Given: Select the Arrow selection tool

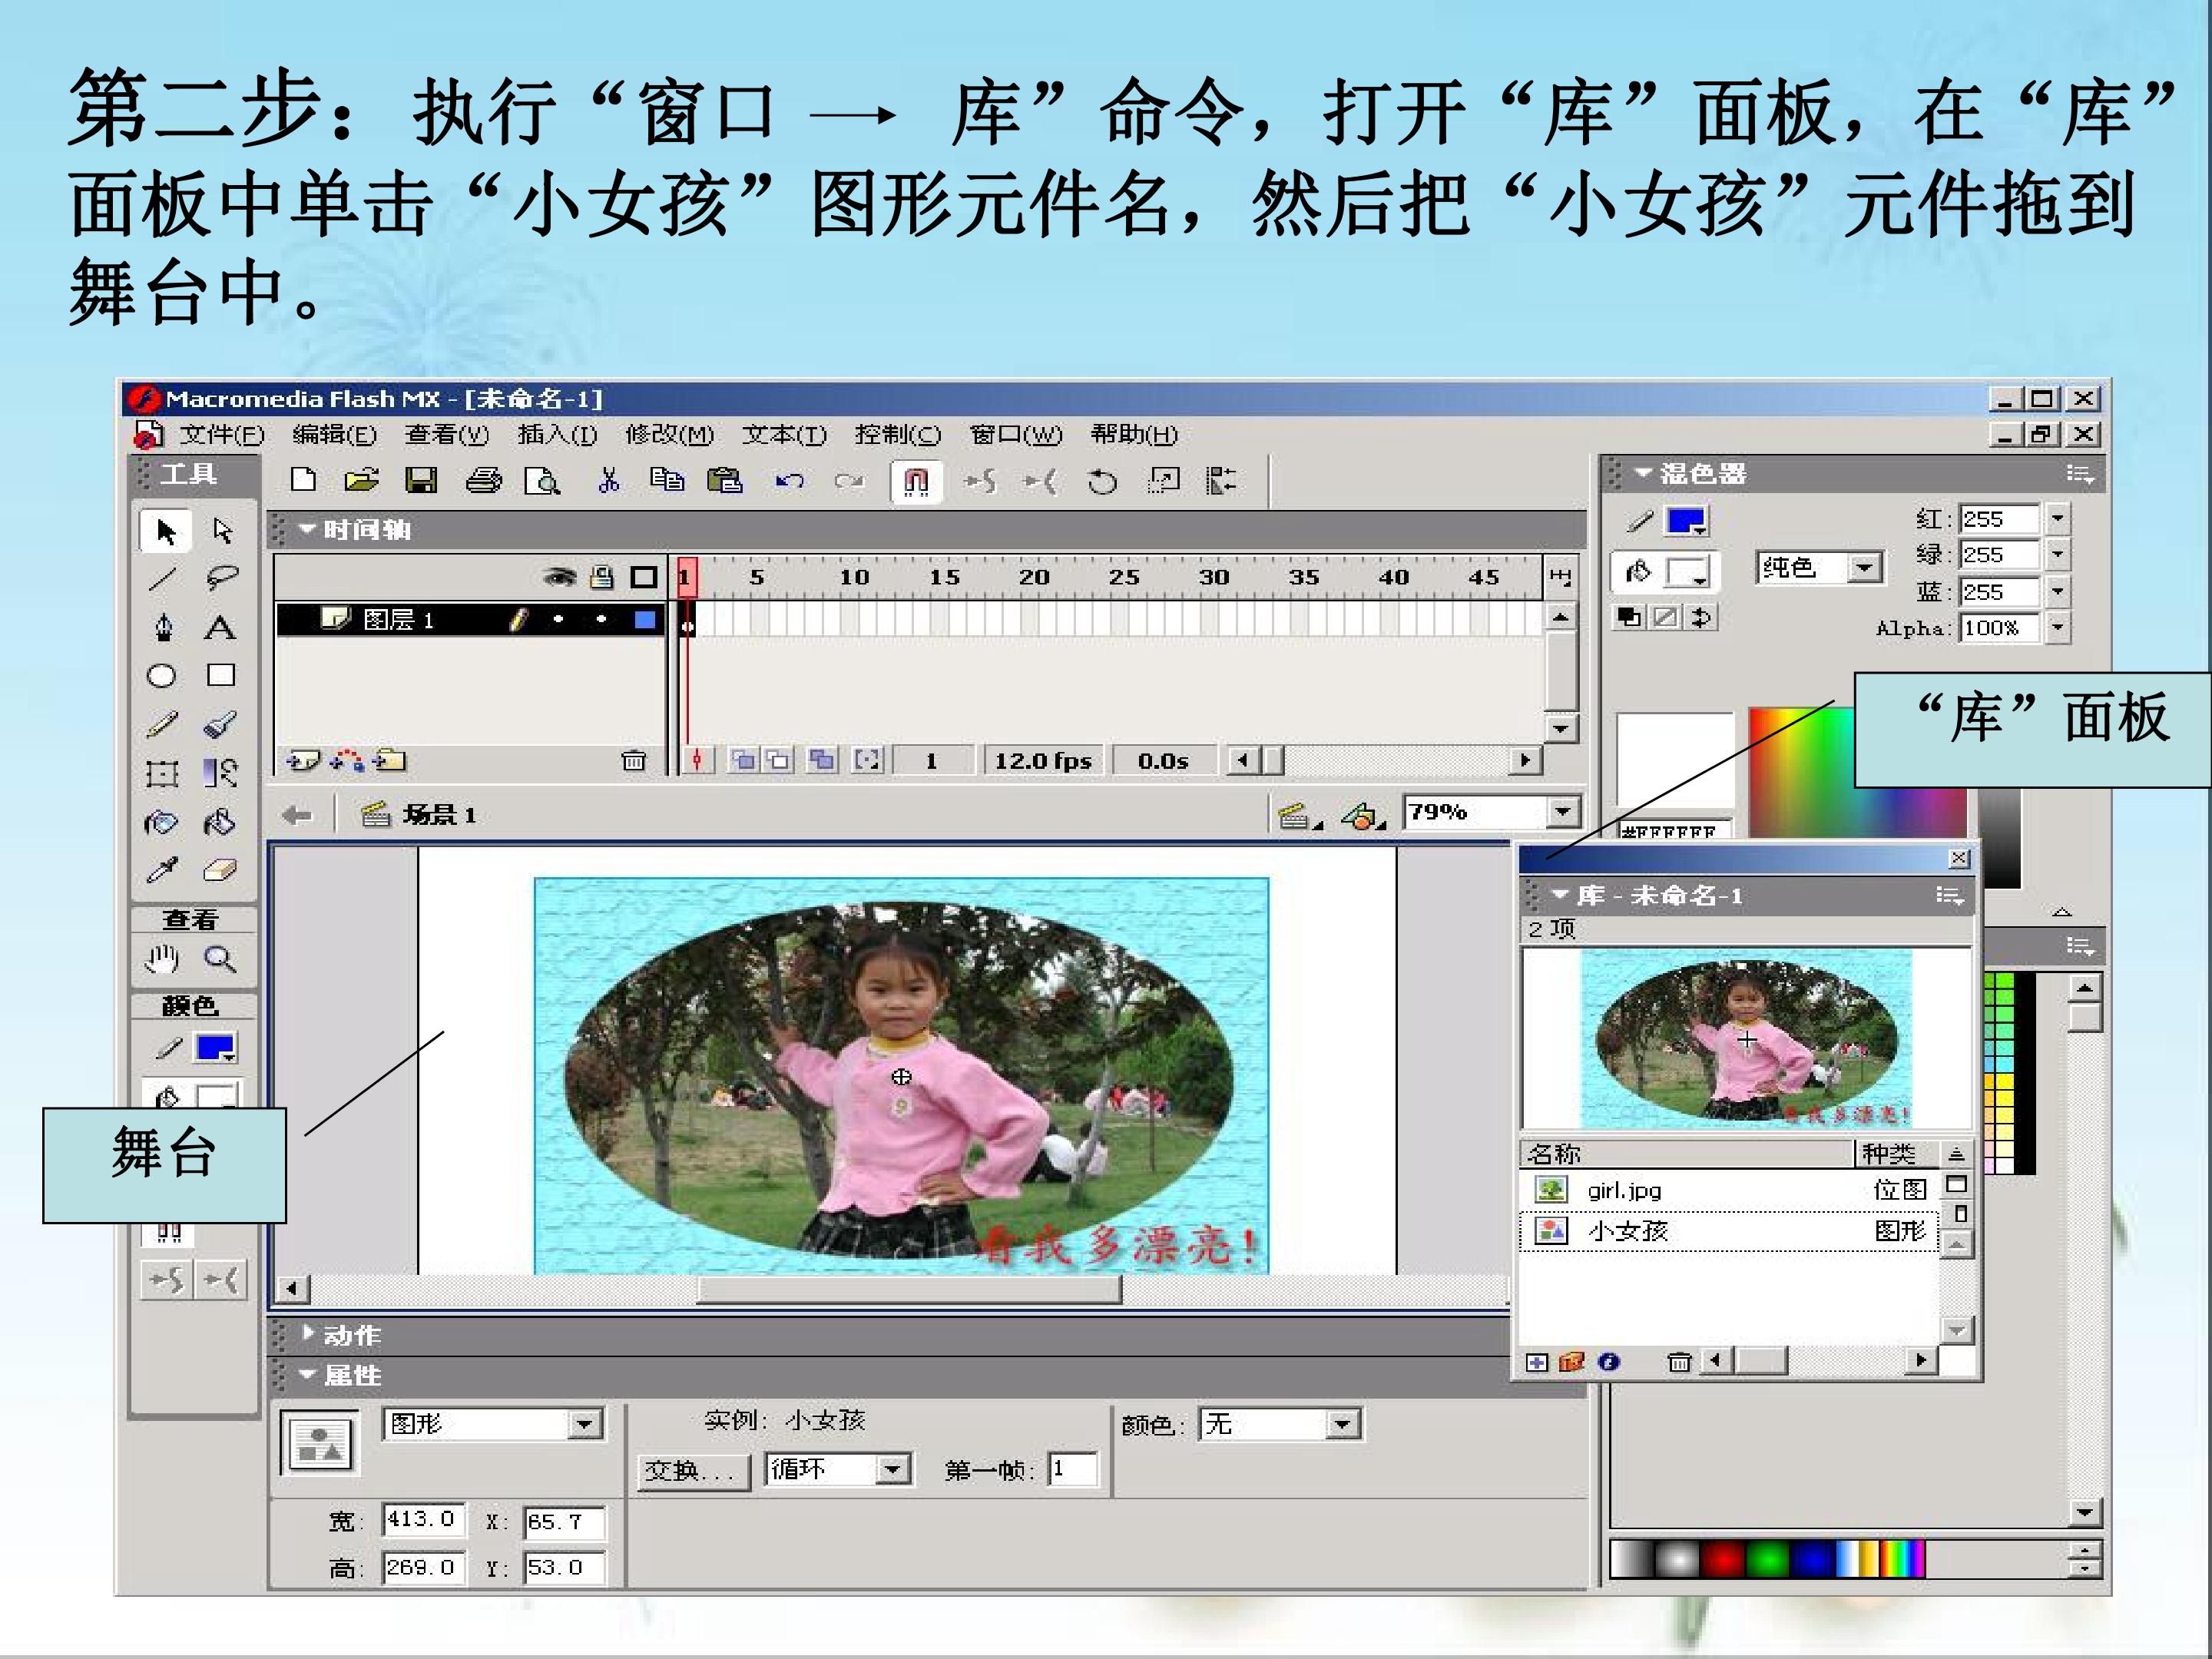Looking at the screenshot, I should click(x=165, y=531).
